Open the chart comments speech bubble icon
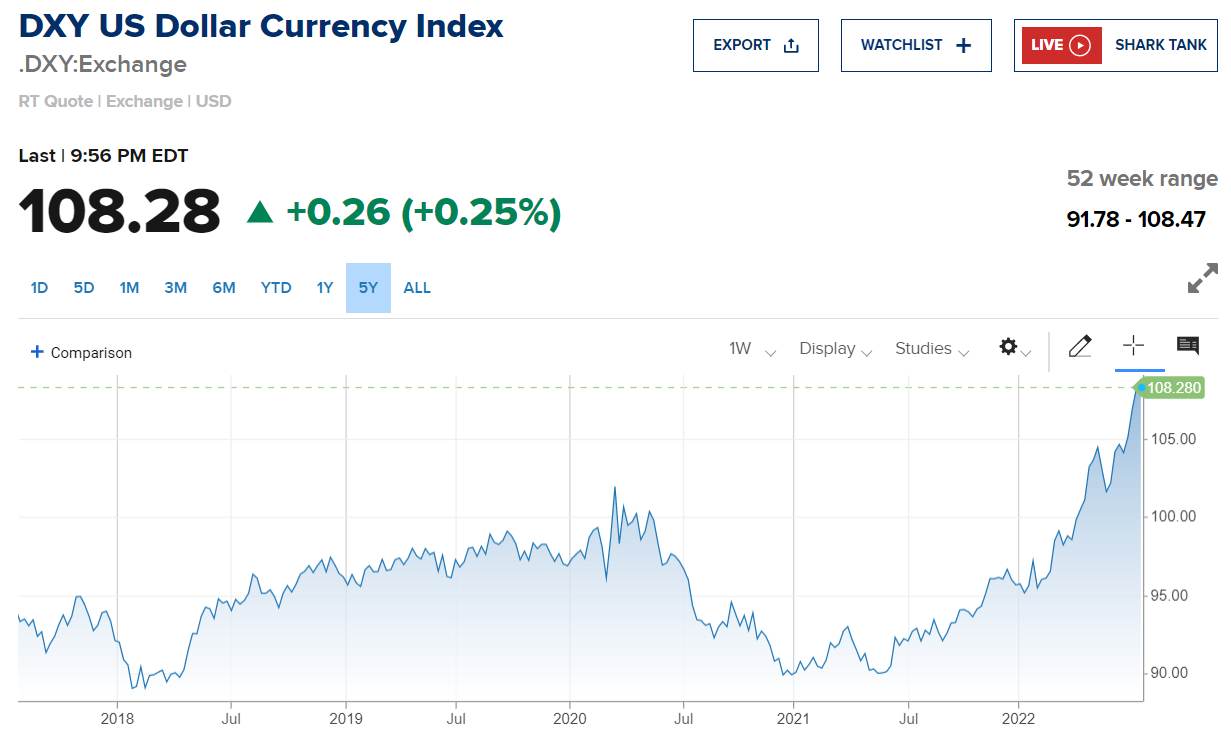The width and height of the screenshot is (1231, 748). [1188, 346]
